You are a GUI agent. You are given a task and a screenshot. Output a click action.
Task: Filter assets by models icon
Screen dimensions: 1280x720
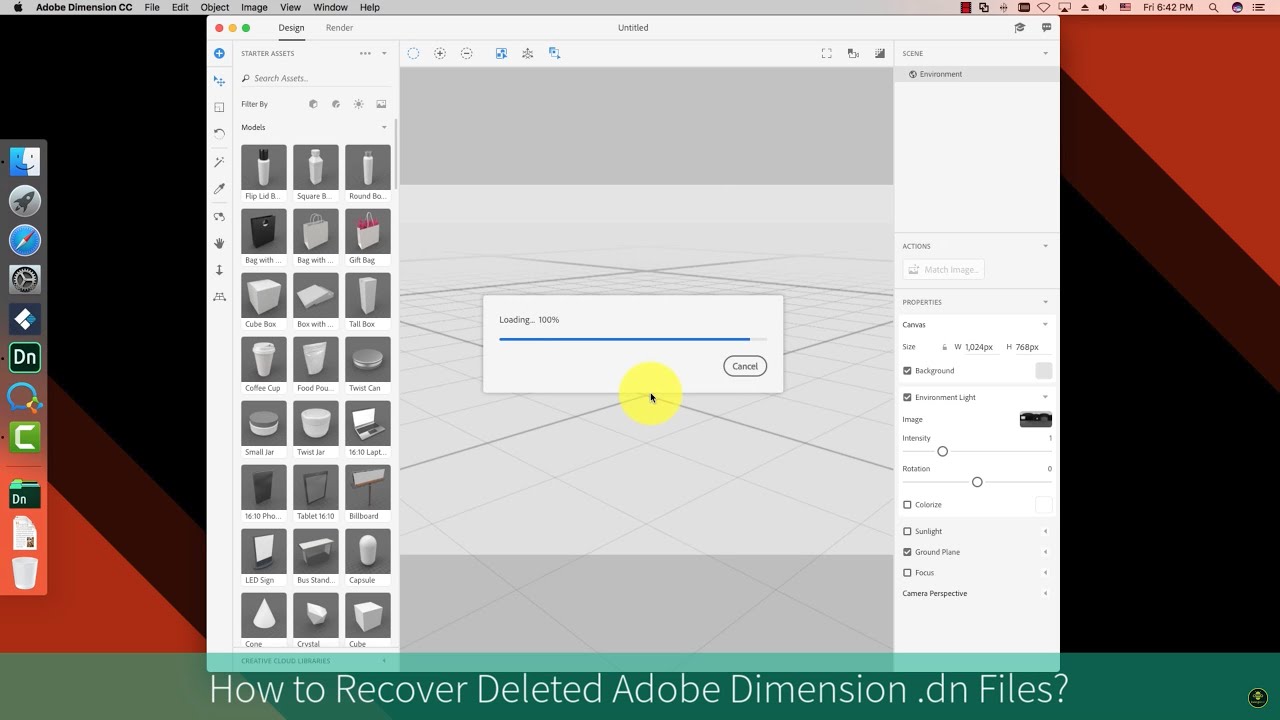coord(313,104)
